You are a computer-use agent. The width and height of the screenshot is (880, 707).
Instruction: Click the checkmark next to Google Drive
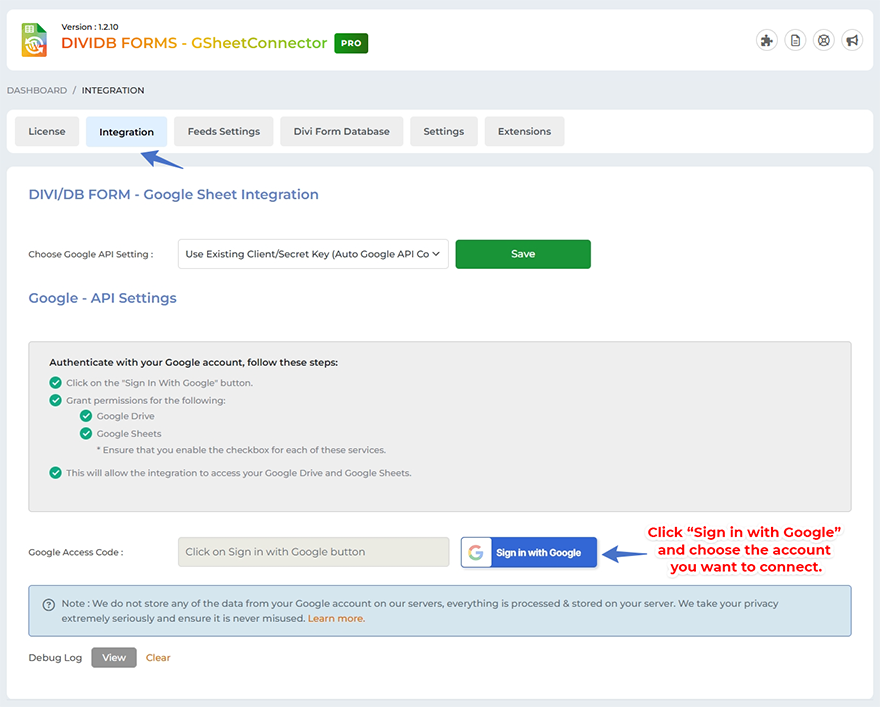tap(86, 415)
